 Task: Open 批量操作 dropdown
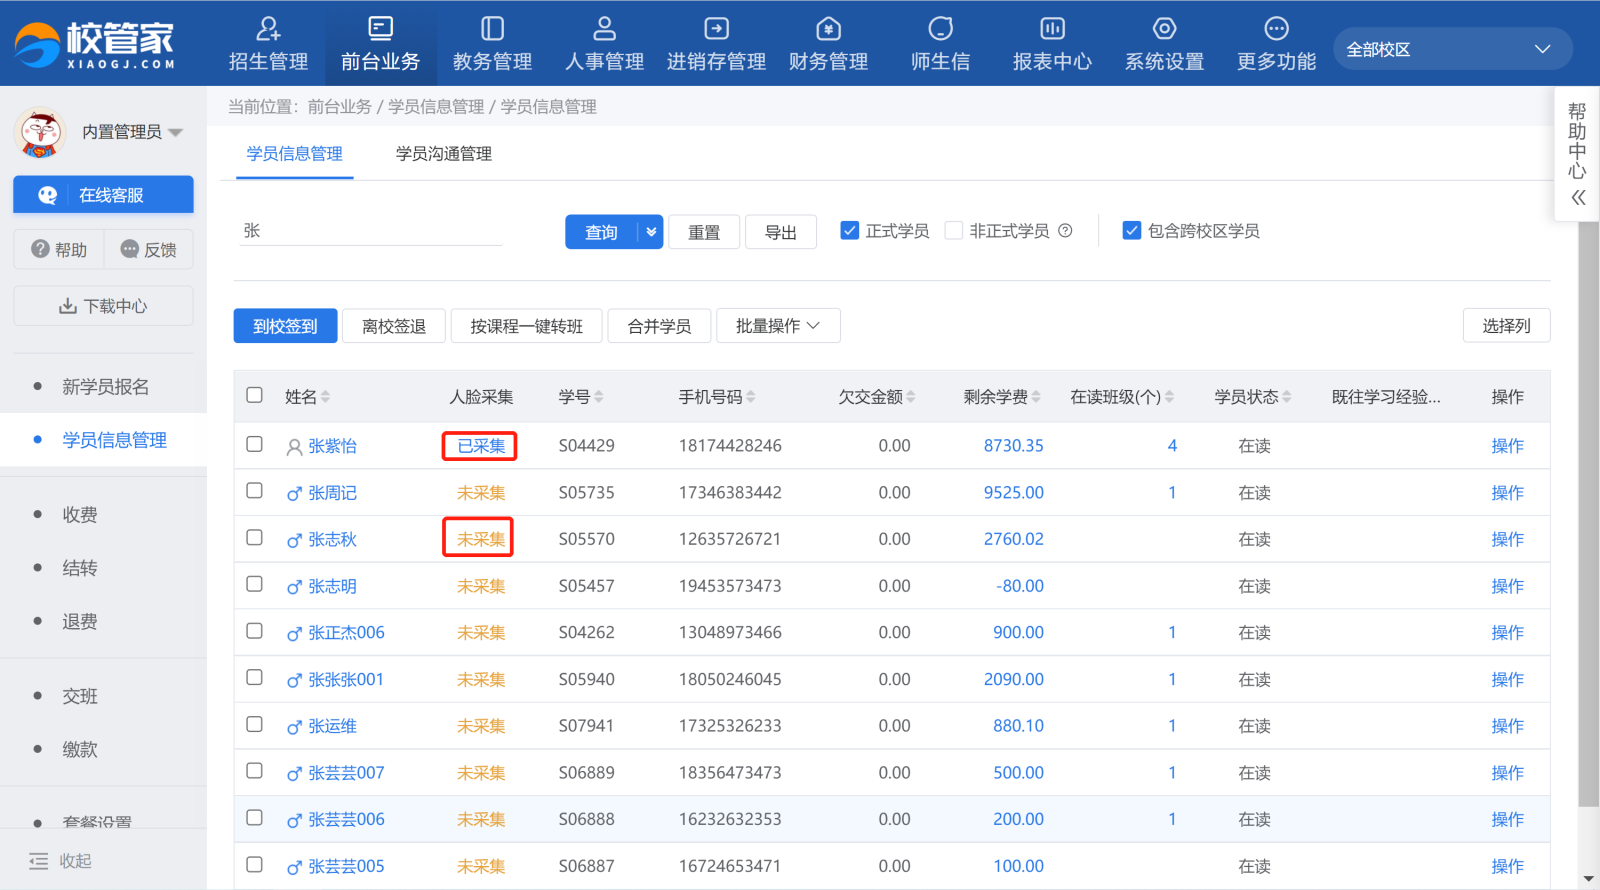pyautogui.click(x=778, y=326)
